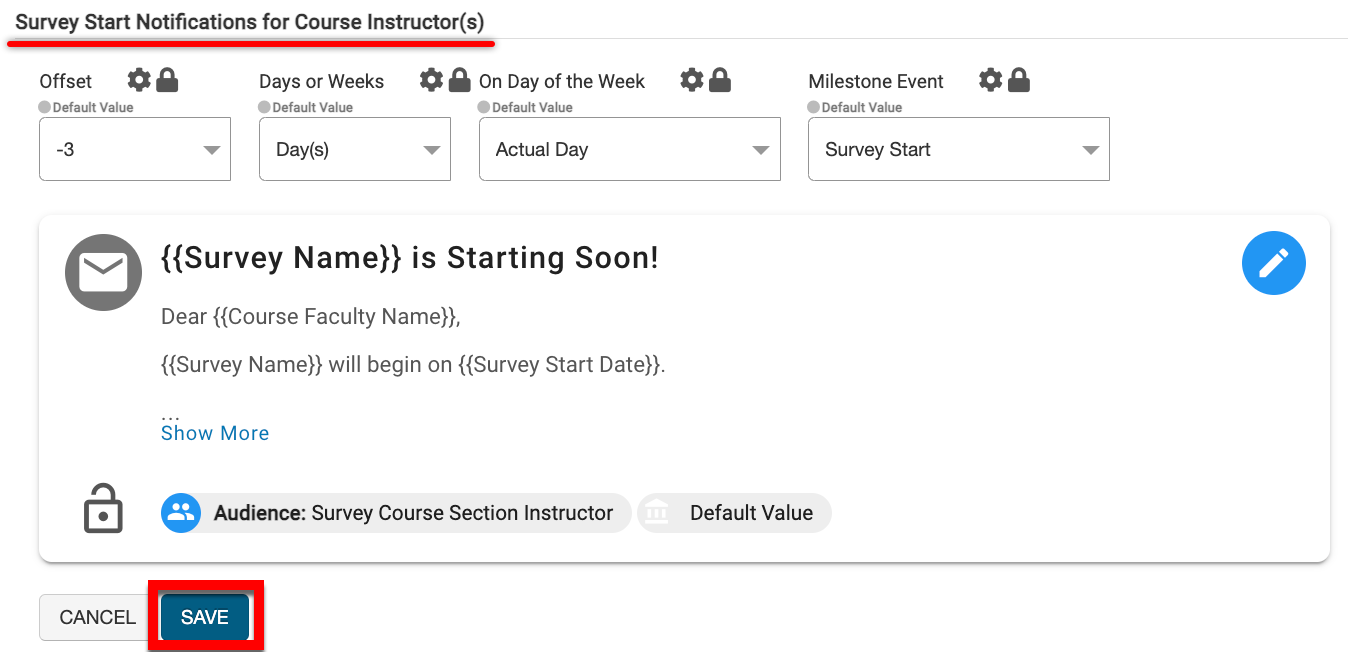Click lock icon beside Days or Weeks
The image size is (1348, 652).
pos(459,81)
